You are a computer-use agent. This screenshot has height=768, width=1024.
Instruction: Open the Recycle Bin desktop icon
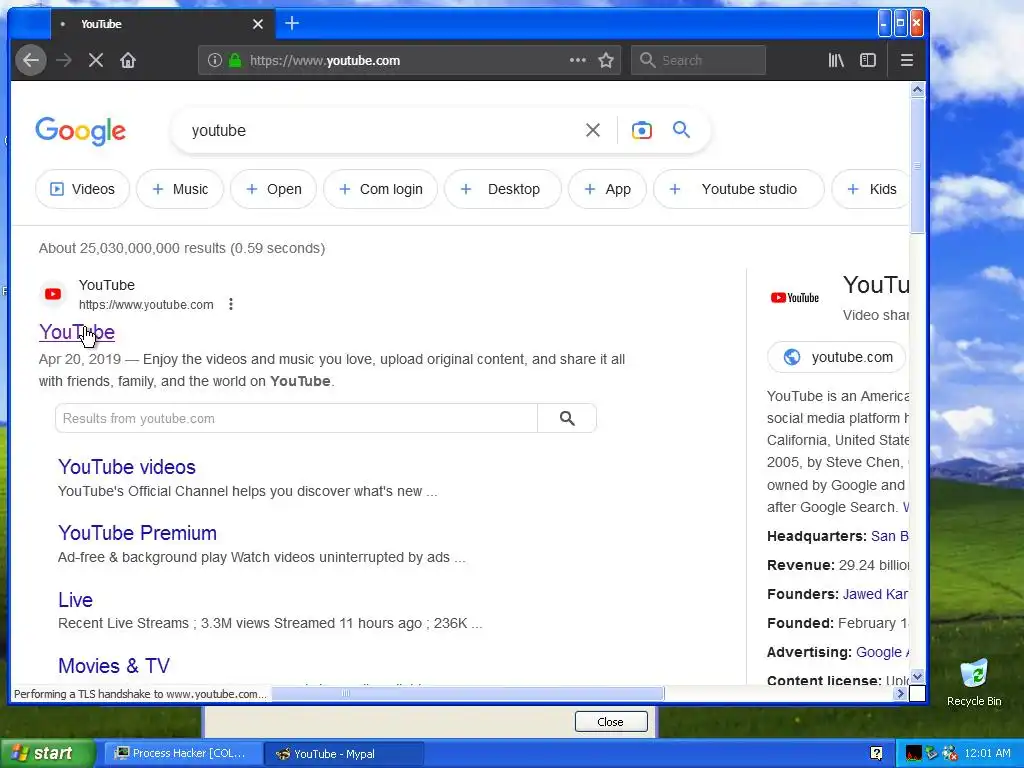(974, 682)
